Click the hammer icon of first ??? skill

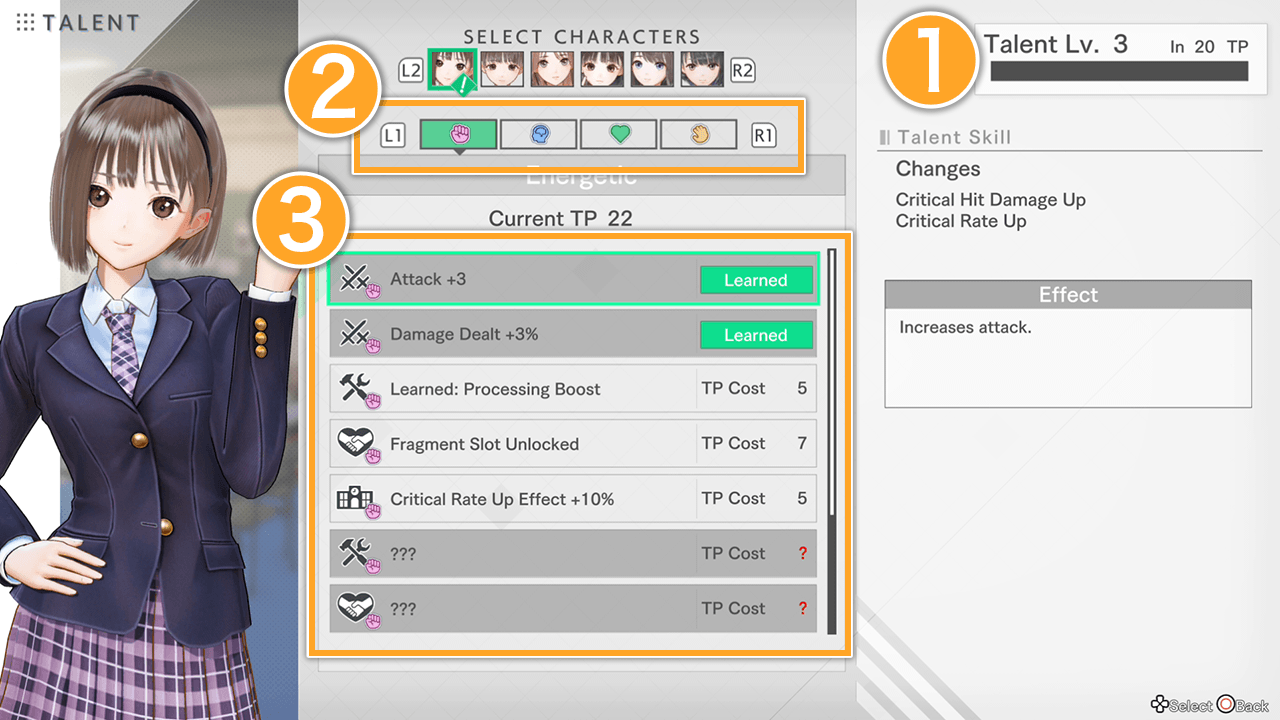coord(357,553)
